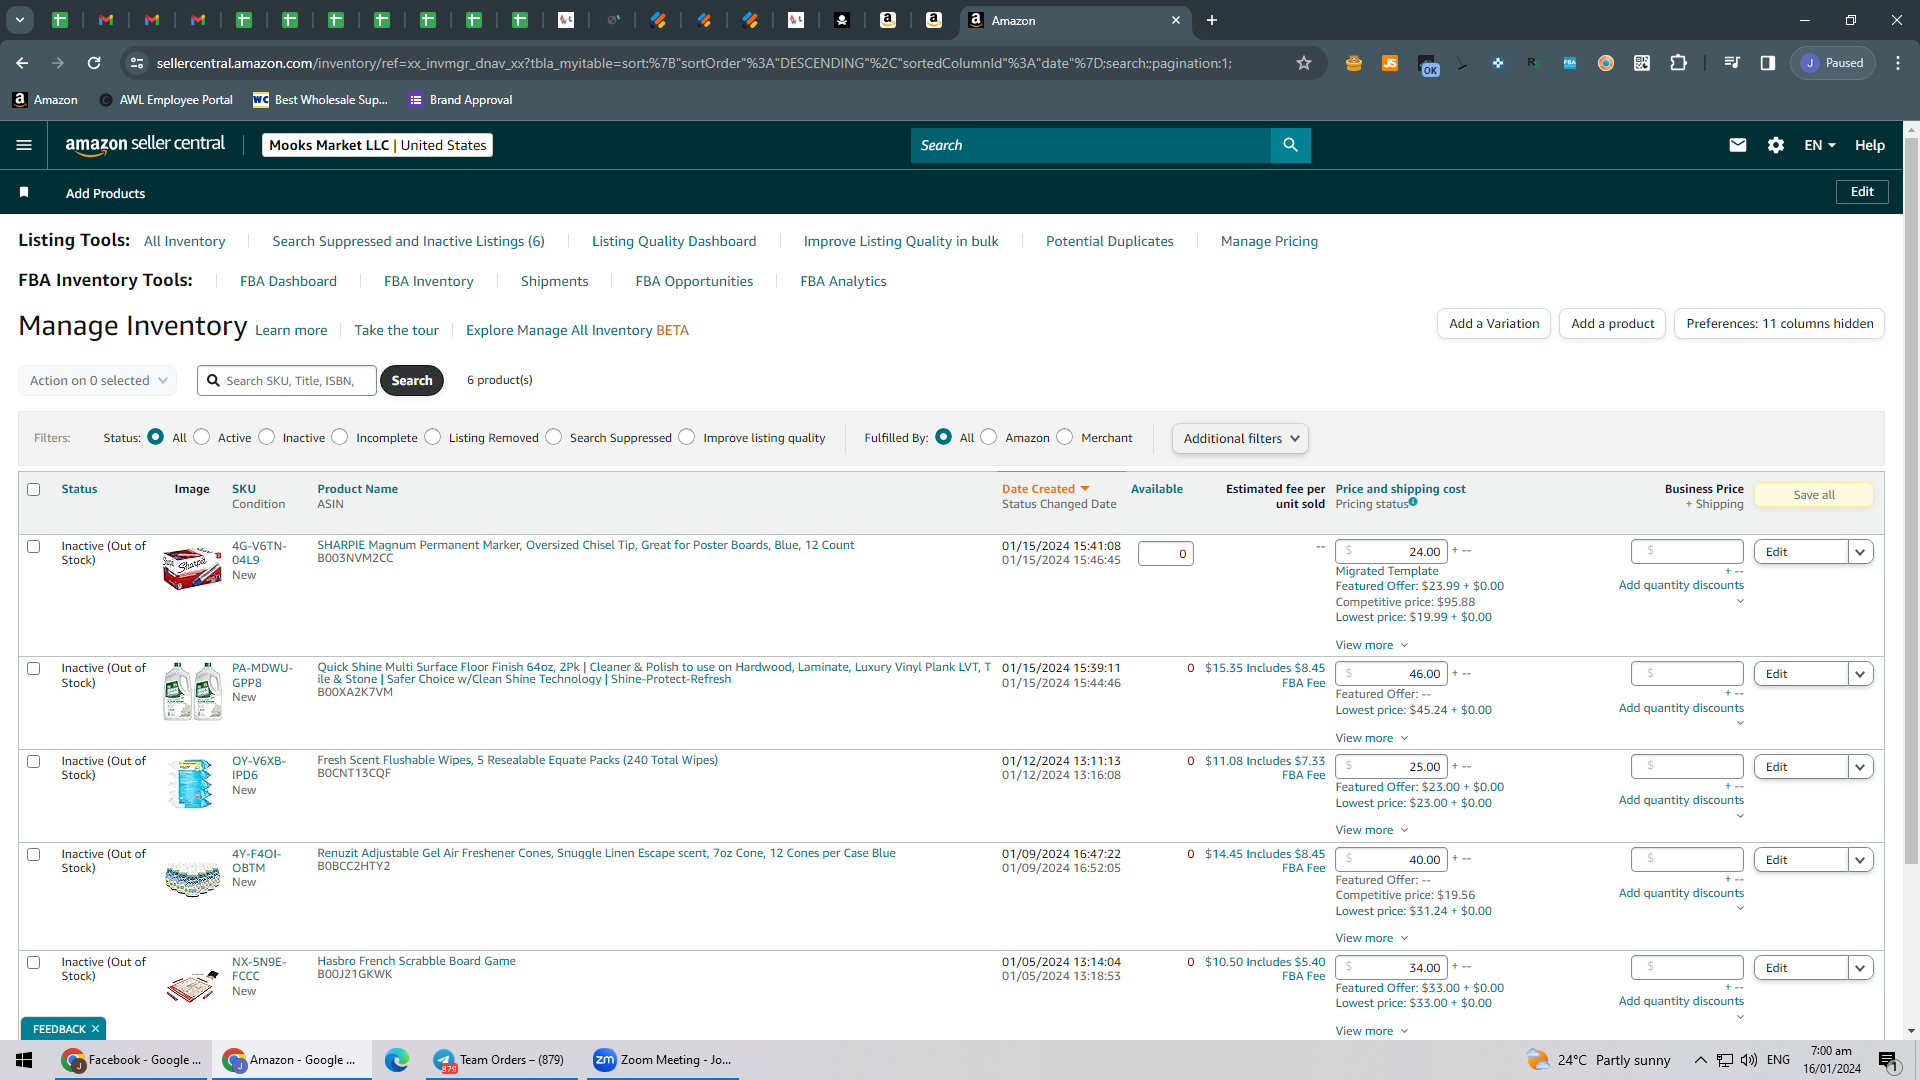Open Manage Pricing tool
The height and width of the screenshot is (1080, 1920).
pyautogui.click(x=1269, y=241)
